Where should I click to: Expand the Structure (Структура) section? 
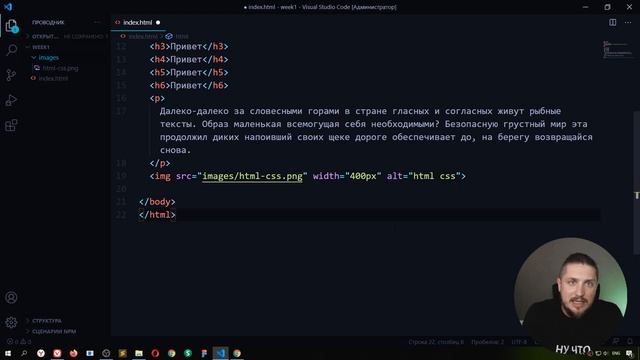47,321
